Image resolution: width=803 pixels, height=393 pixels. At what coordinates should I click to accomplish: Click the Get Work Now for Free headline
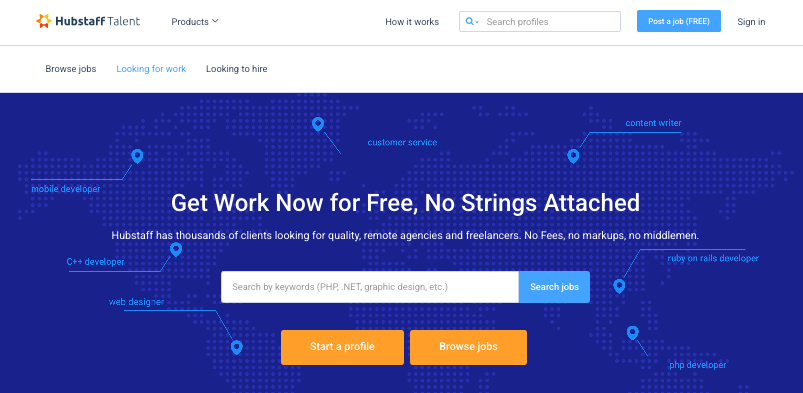(405, 203)
